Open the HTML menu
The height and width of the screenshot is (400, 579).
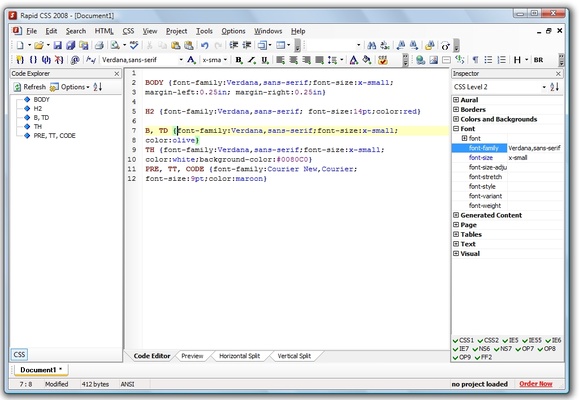tap(104, 31)
